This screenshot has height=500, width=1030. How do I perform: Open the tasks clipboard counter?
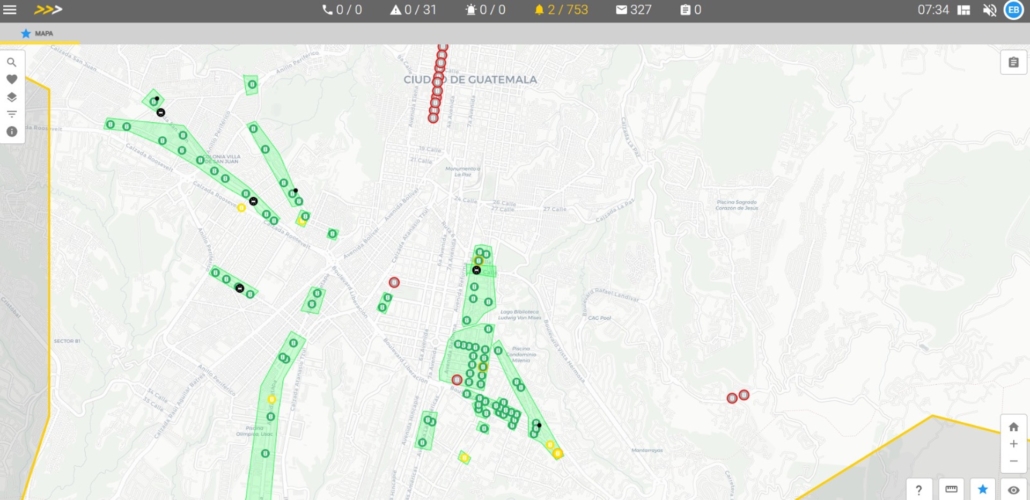pyautogui.click(x=690, y=10)
